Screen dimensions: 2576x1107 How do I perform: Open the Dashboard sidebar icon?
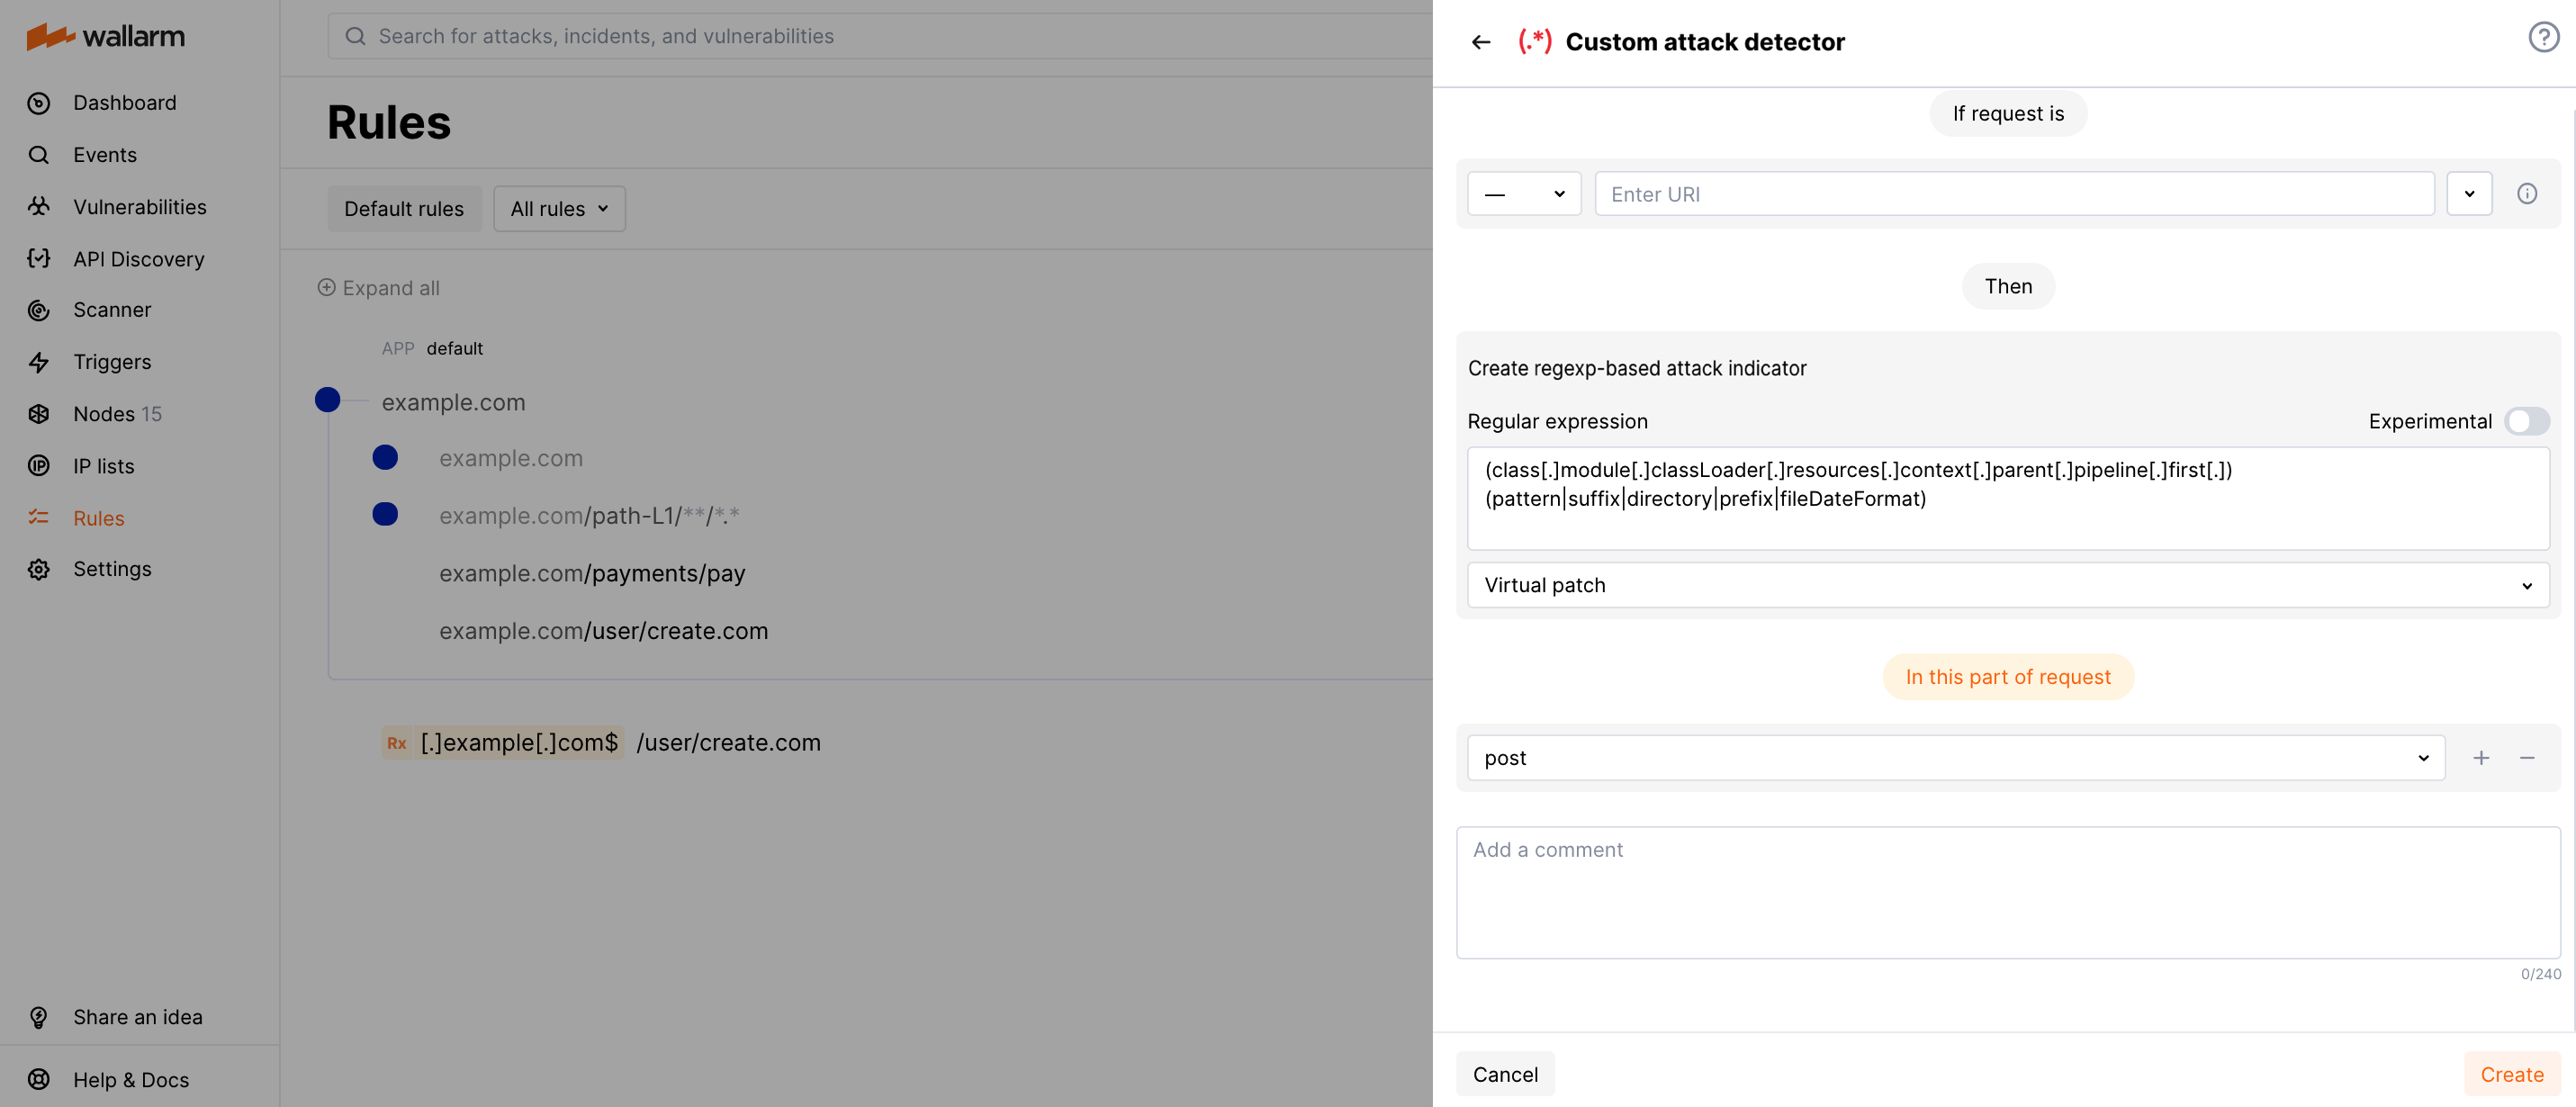coord(38,102)
